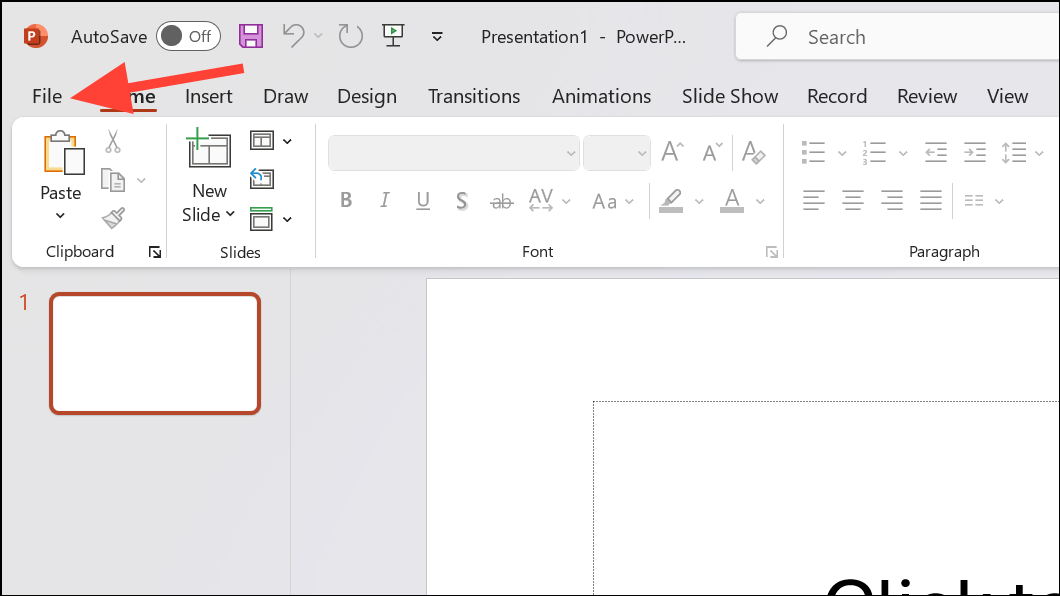The image size is (1060, 596).
Task: Click the Strikethrough icon
Action: pos(501,200)
